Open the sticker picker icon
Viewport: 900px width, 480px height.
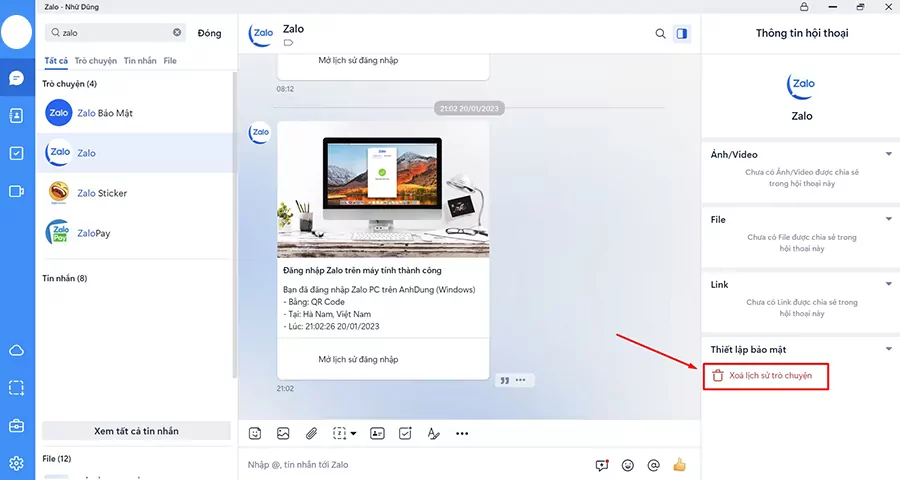point(255,433)
